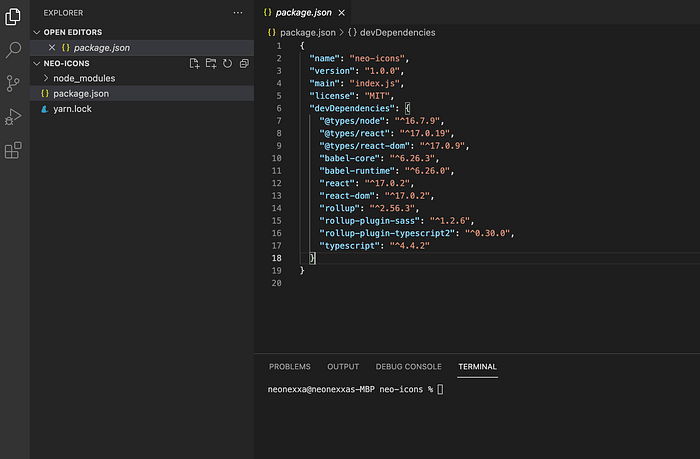Select the package.json editor tab
700x459 pixels.
click(303, 13)
